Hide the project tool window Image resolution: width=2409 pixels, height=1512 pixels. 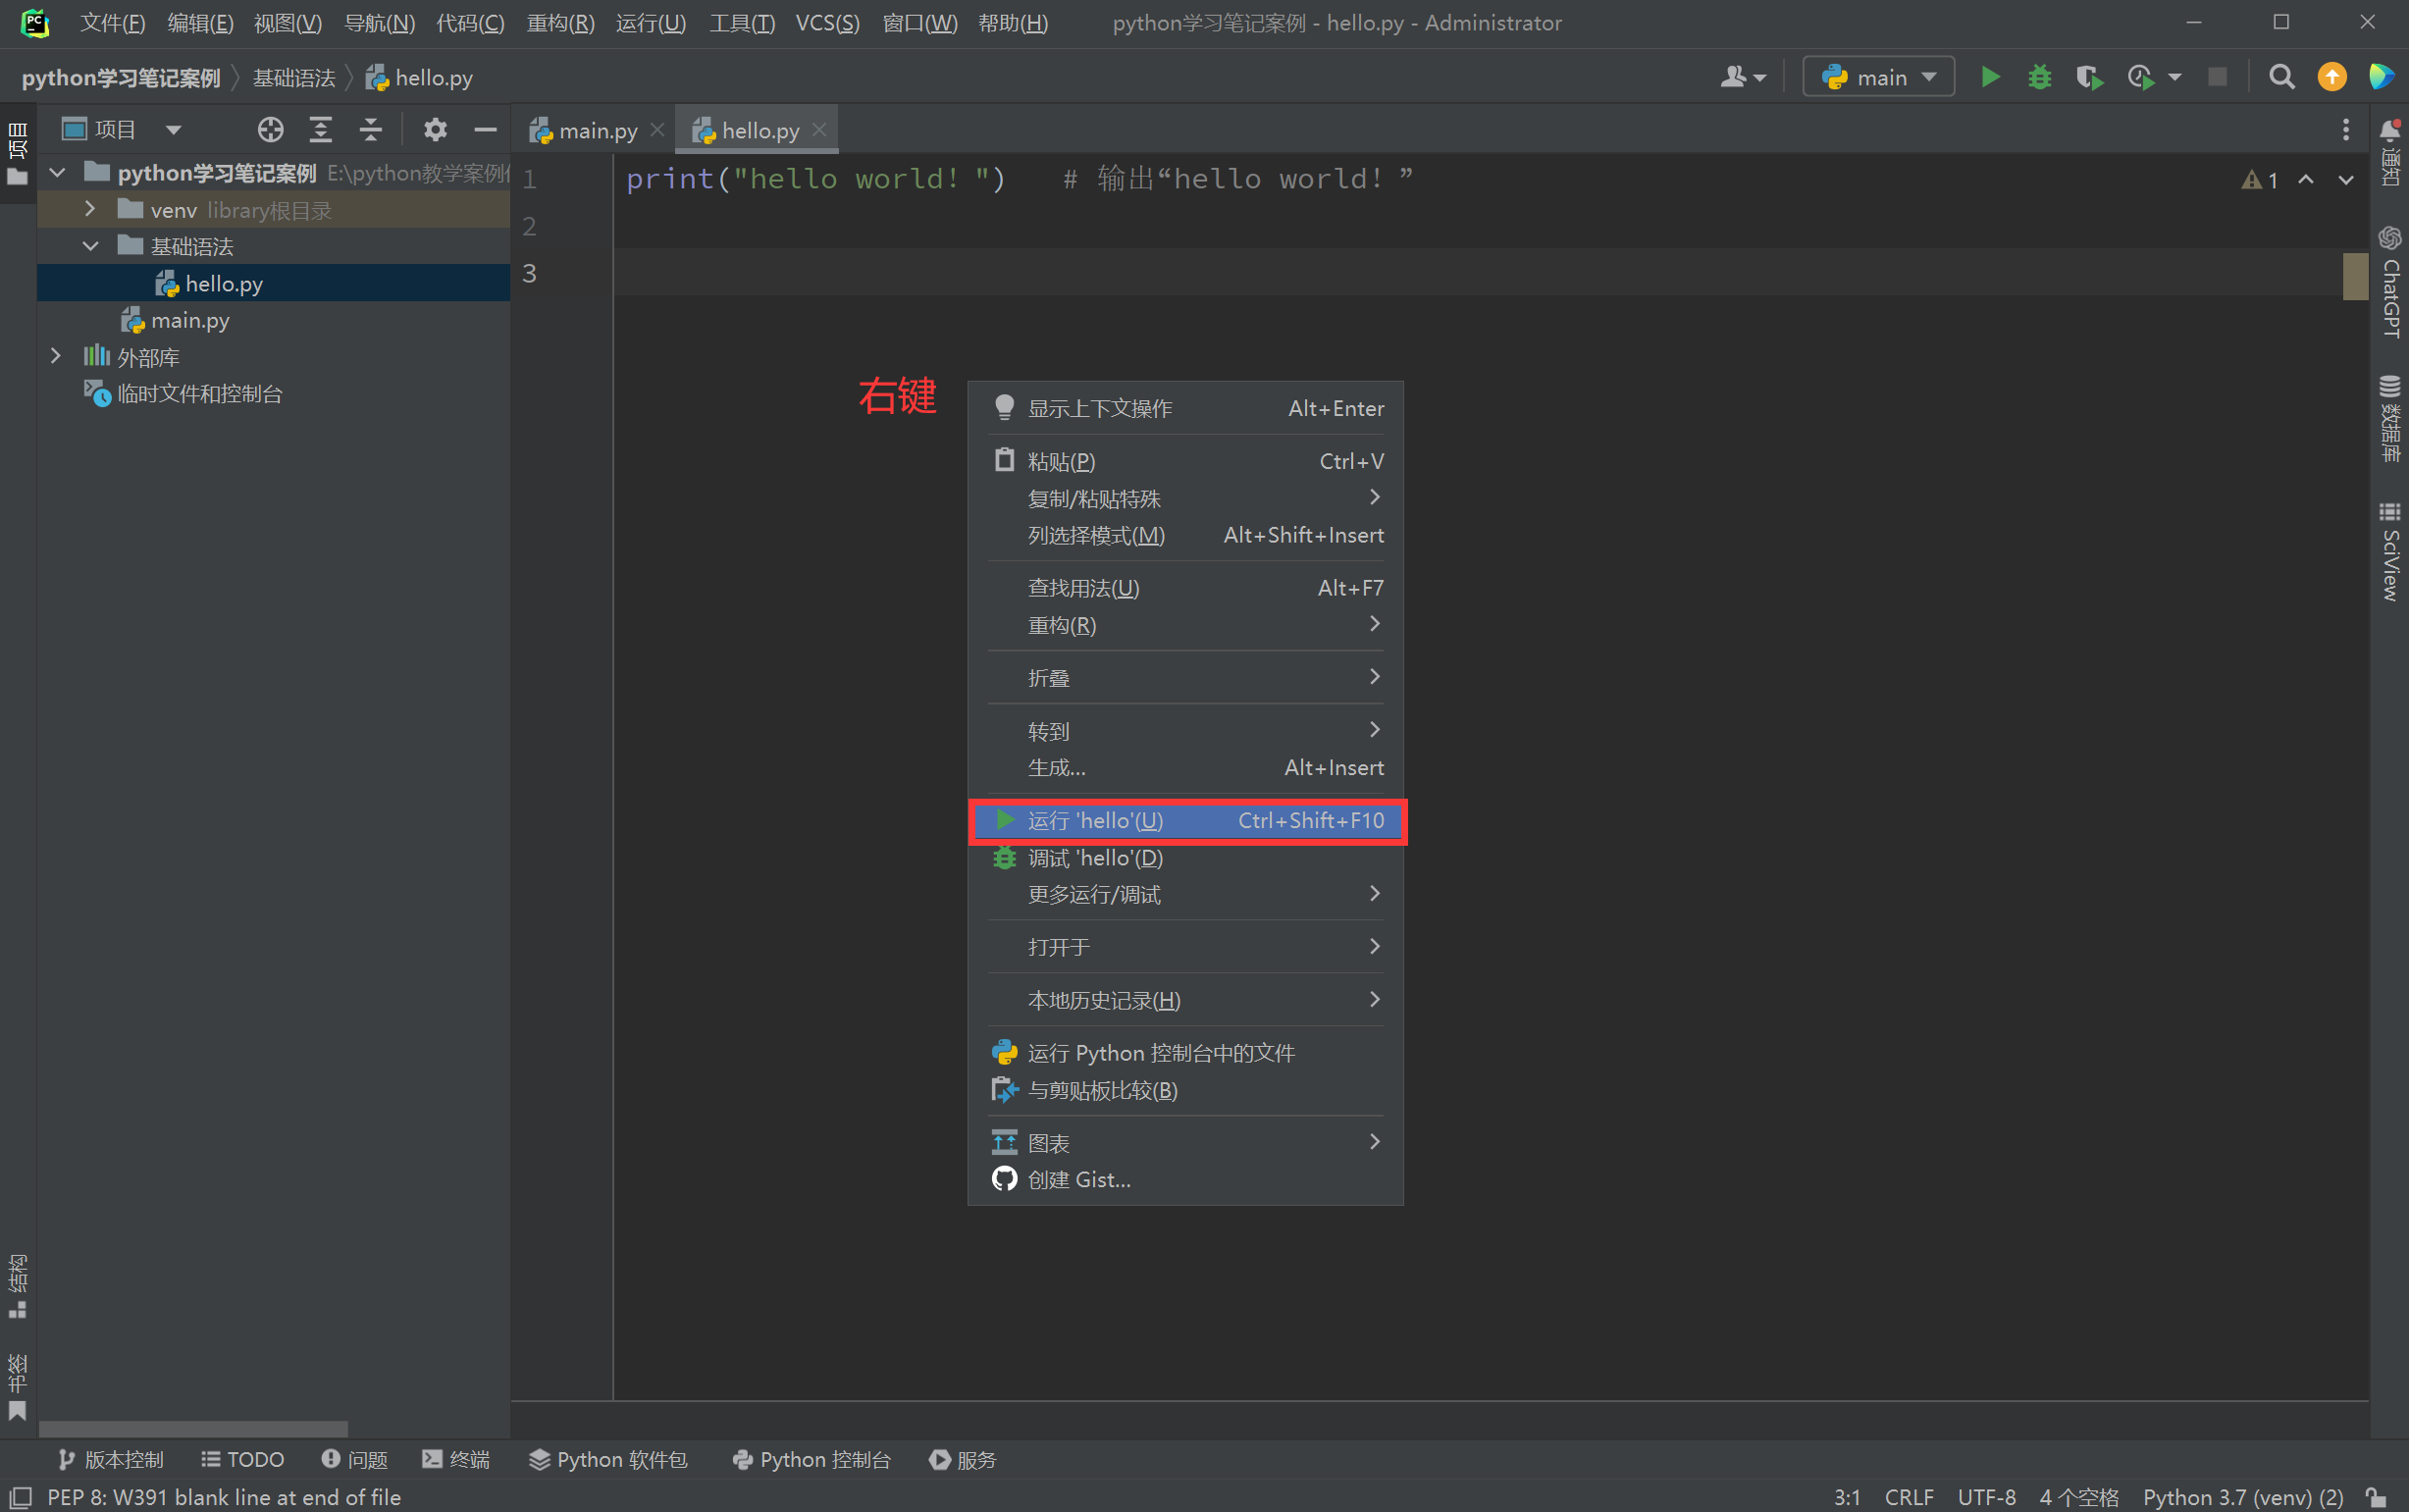click(485, 130)
